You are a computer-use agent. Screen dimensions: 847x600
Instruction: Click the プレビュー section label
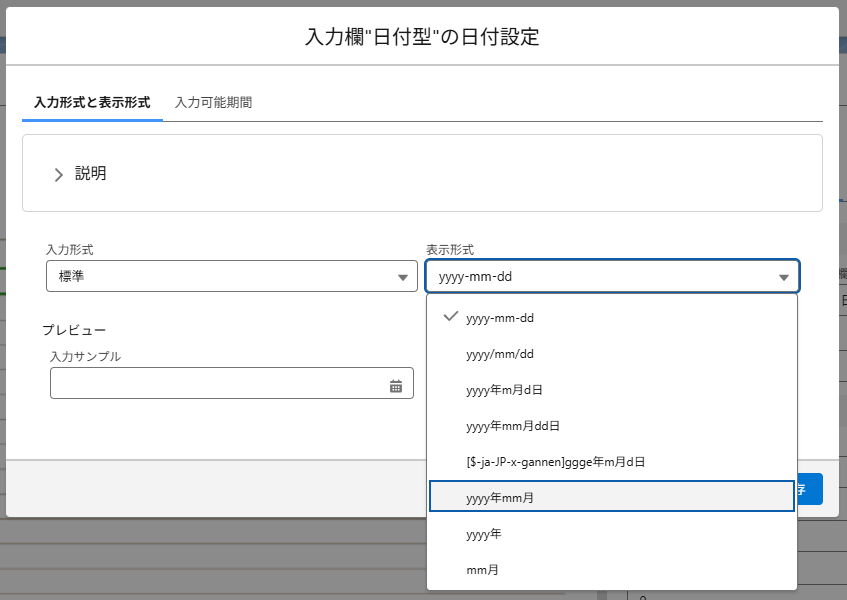[74, 329]
